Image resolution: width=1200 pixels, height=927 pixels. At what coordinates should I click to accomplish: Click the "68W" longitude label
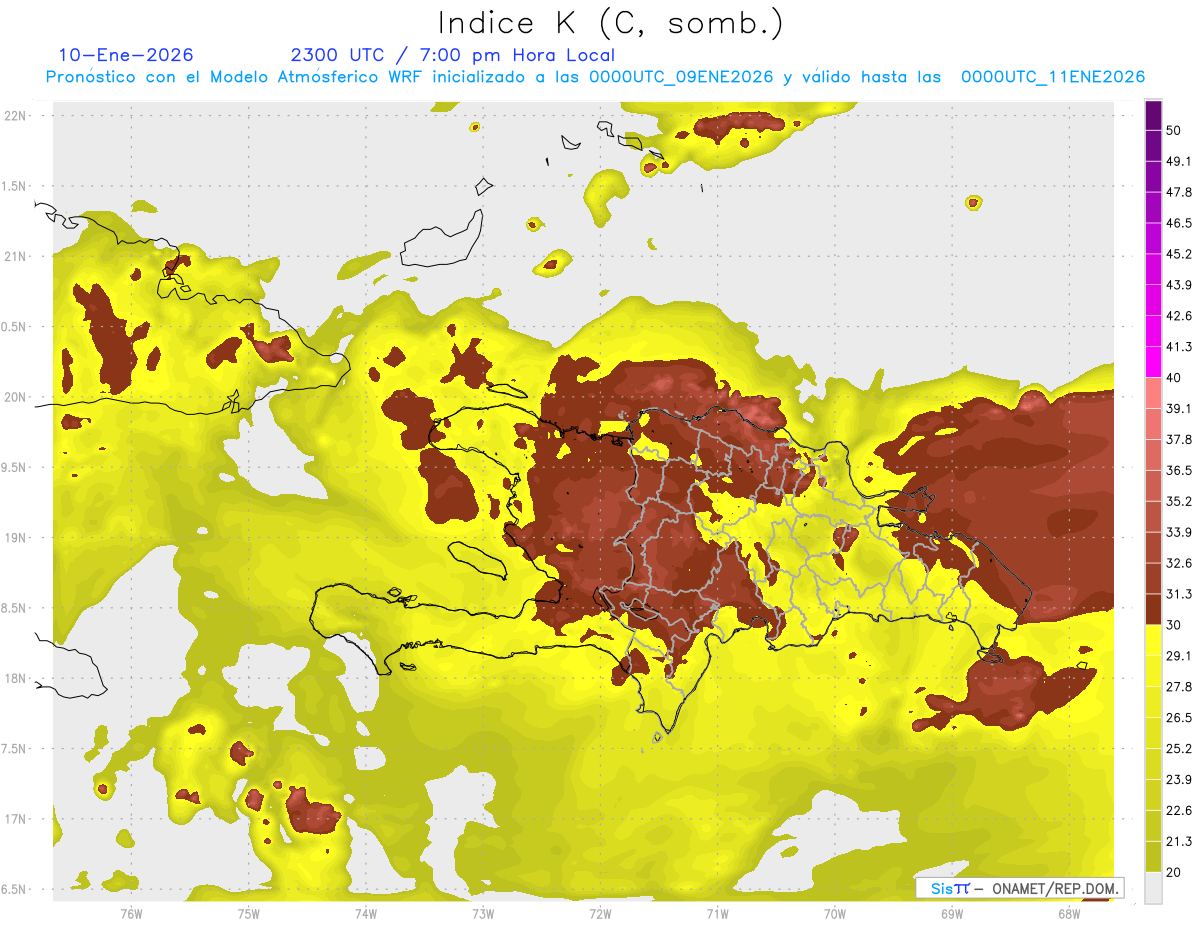pyautogui.click(x=1069, y=914)
